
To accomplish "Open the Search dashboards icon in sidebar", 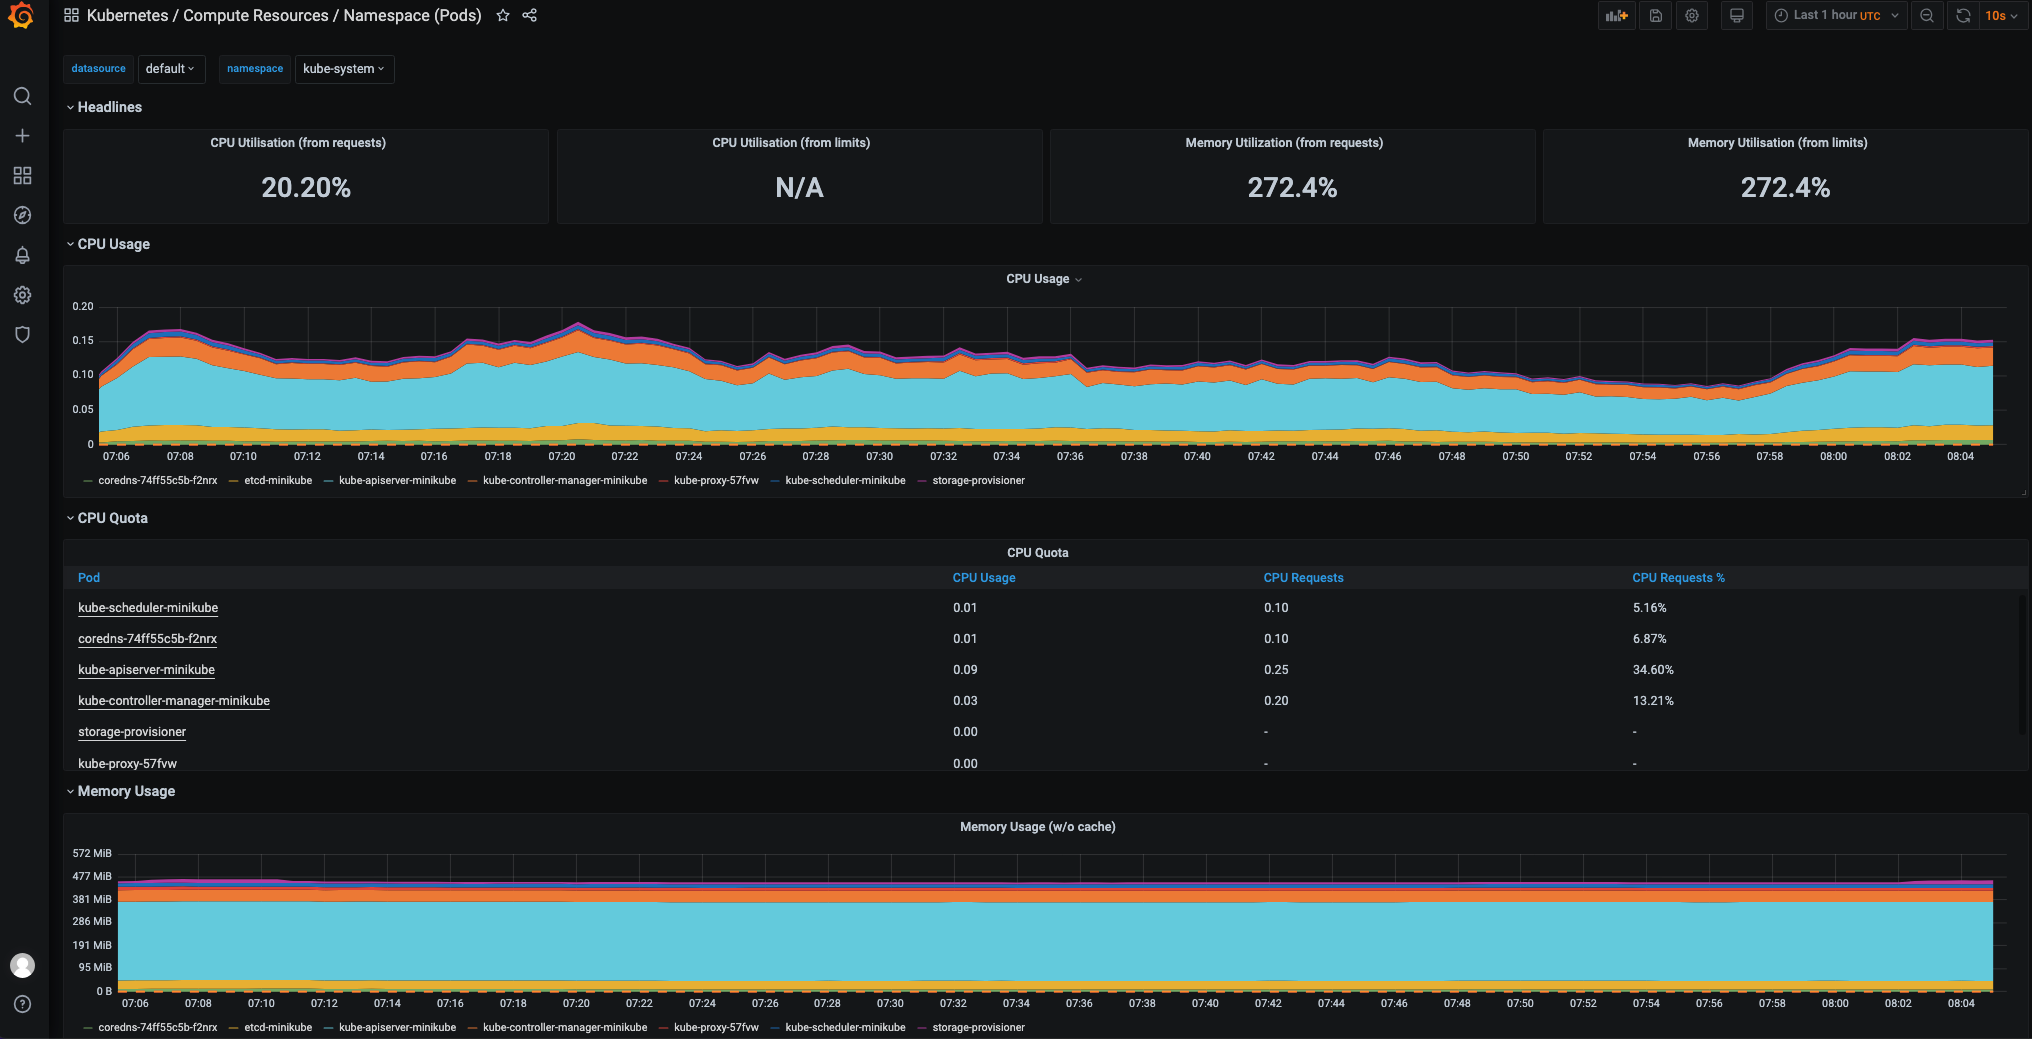I will 22,96.
